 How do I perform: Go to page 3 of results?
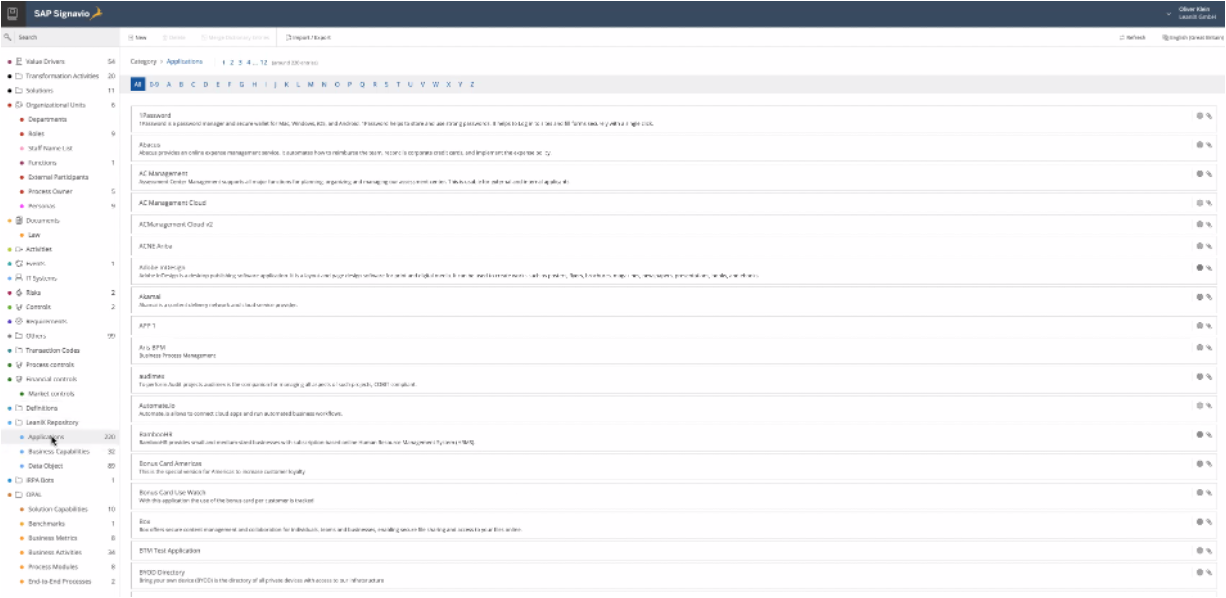click(240, 62)
